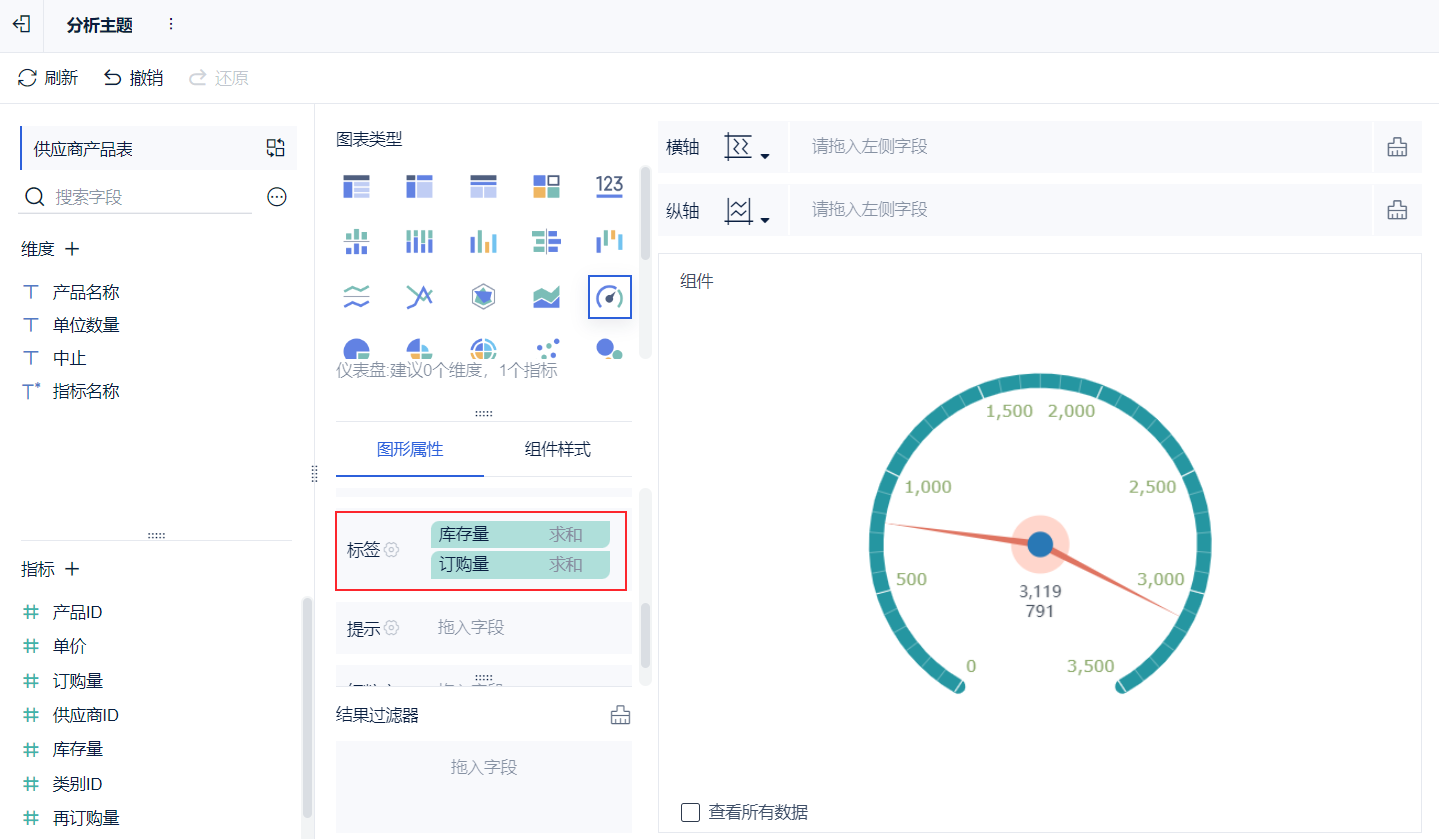1439x839 pixels.
Task: Click the 撤销 undo button
Action: (x=132, y=76)
